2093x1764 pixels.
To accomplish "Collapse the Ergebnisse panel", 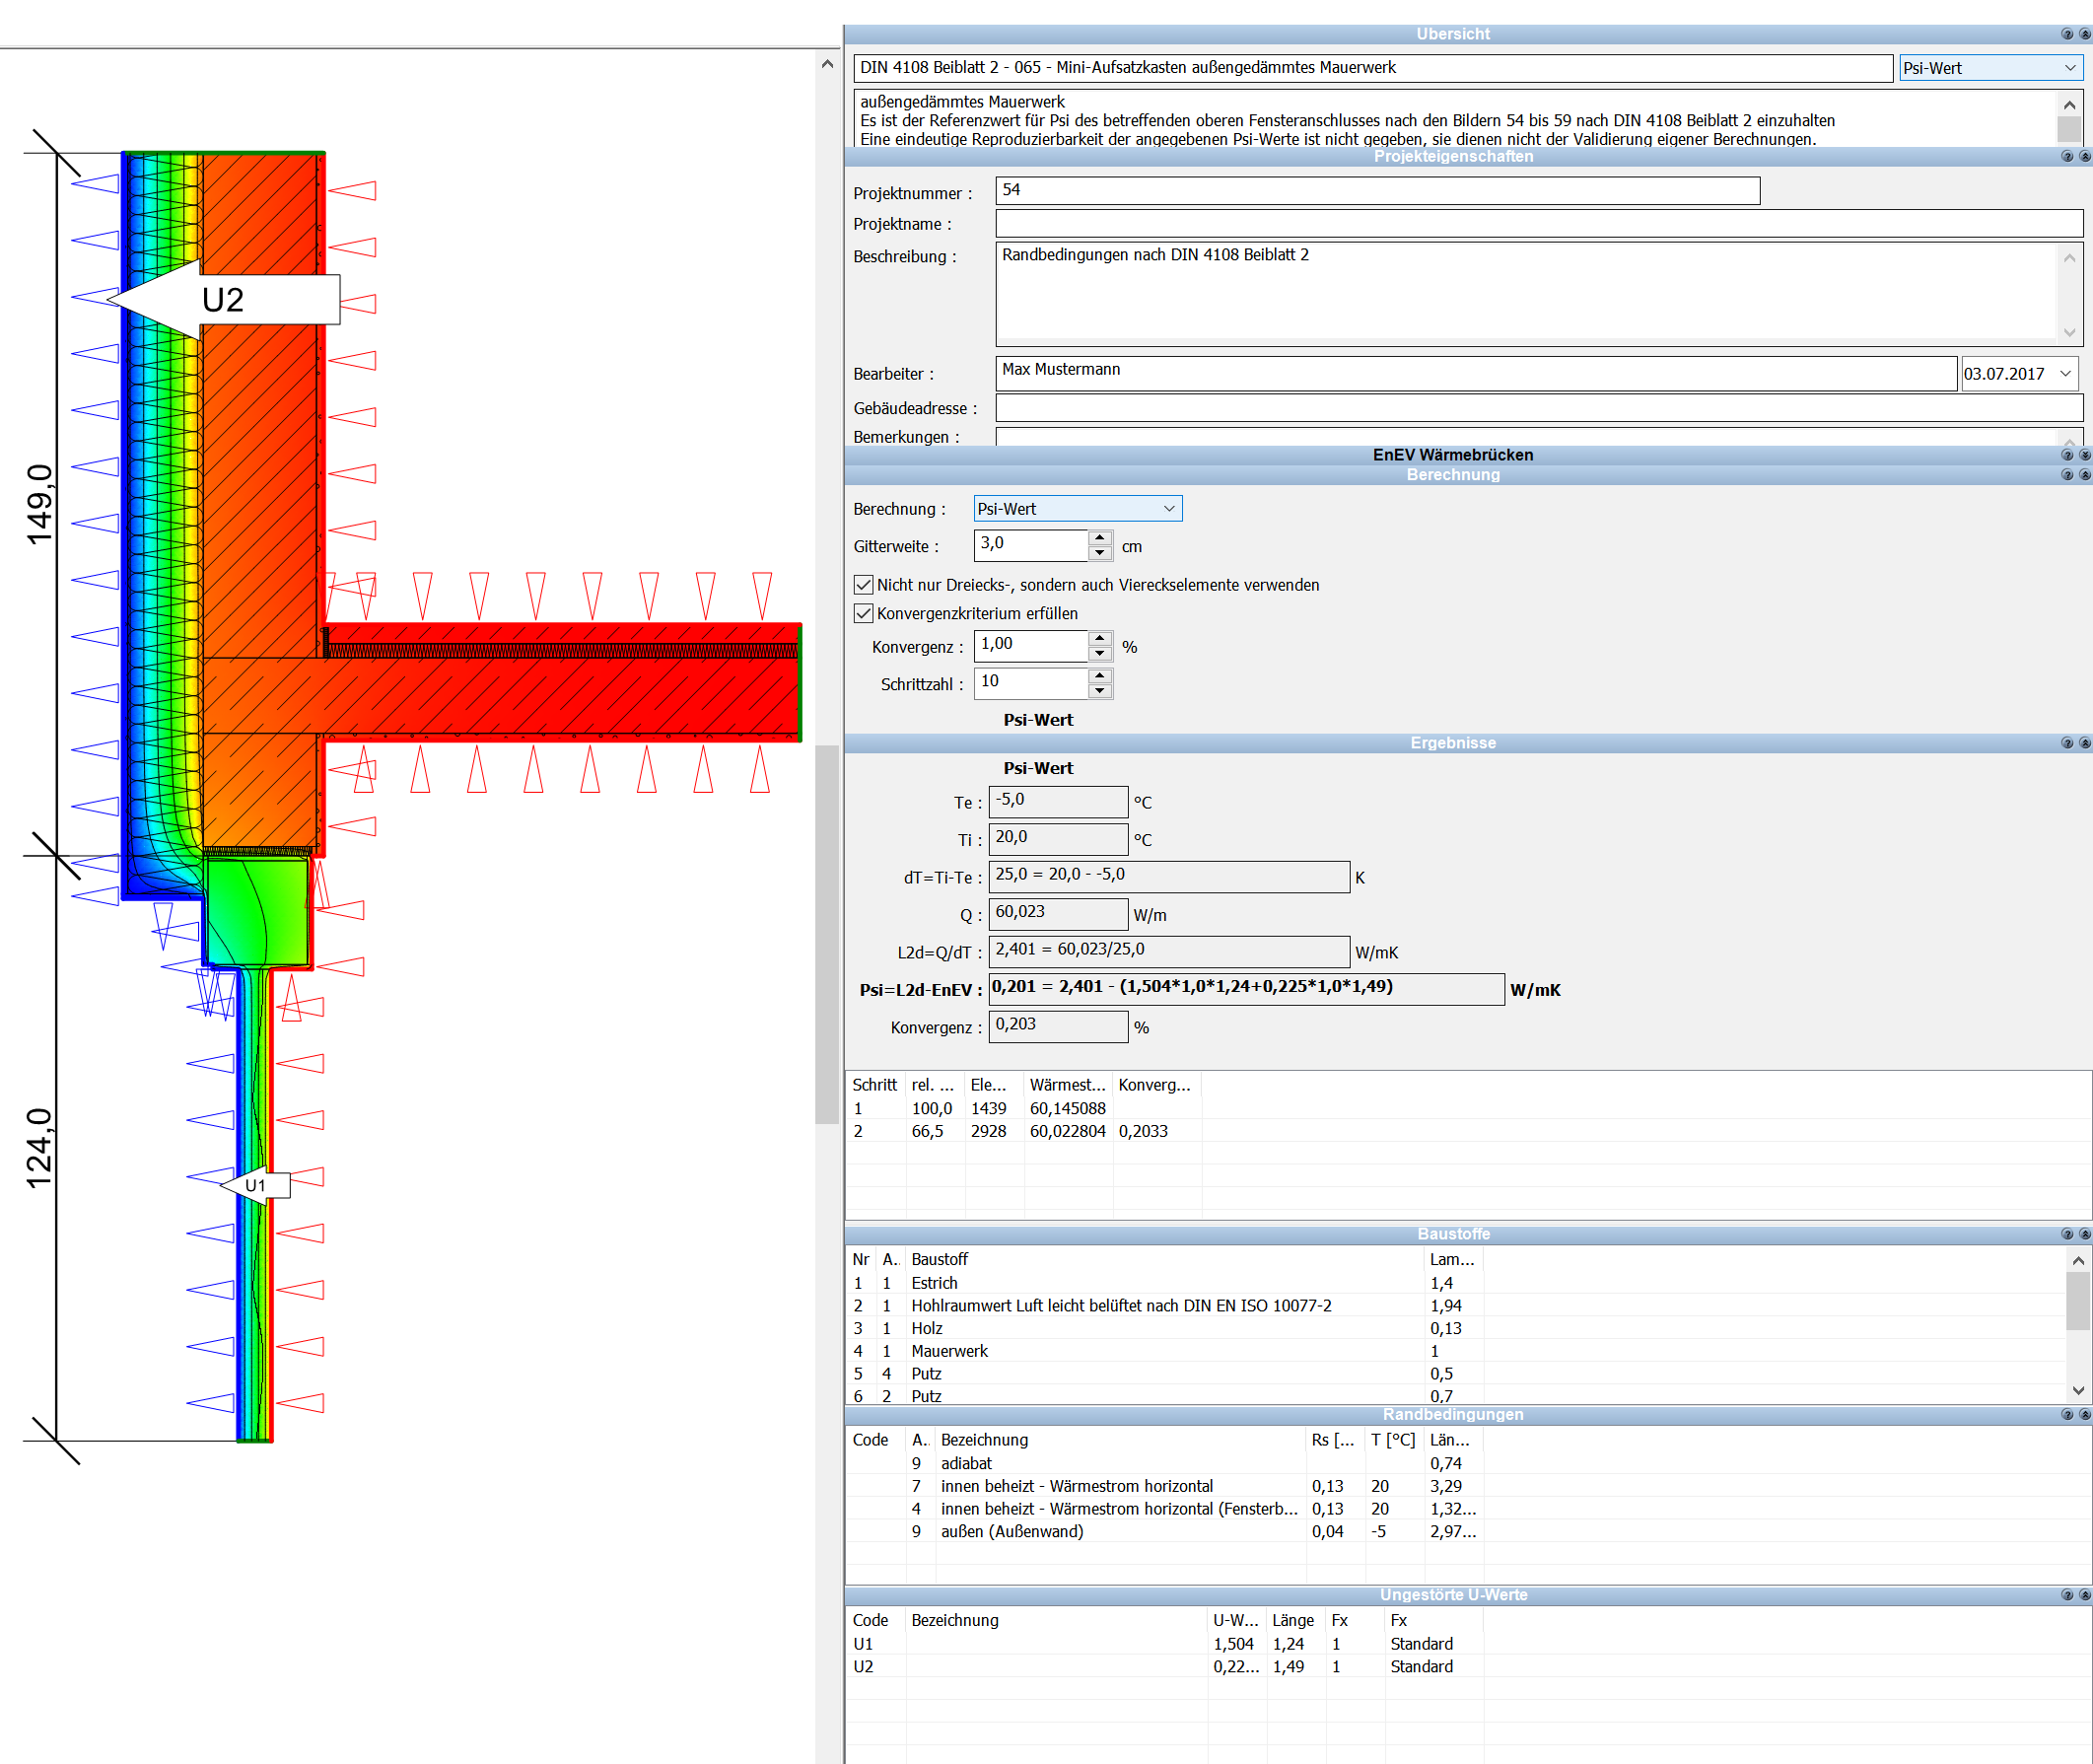I will (x=2085, y=743).
